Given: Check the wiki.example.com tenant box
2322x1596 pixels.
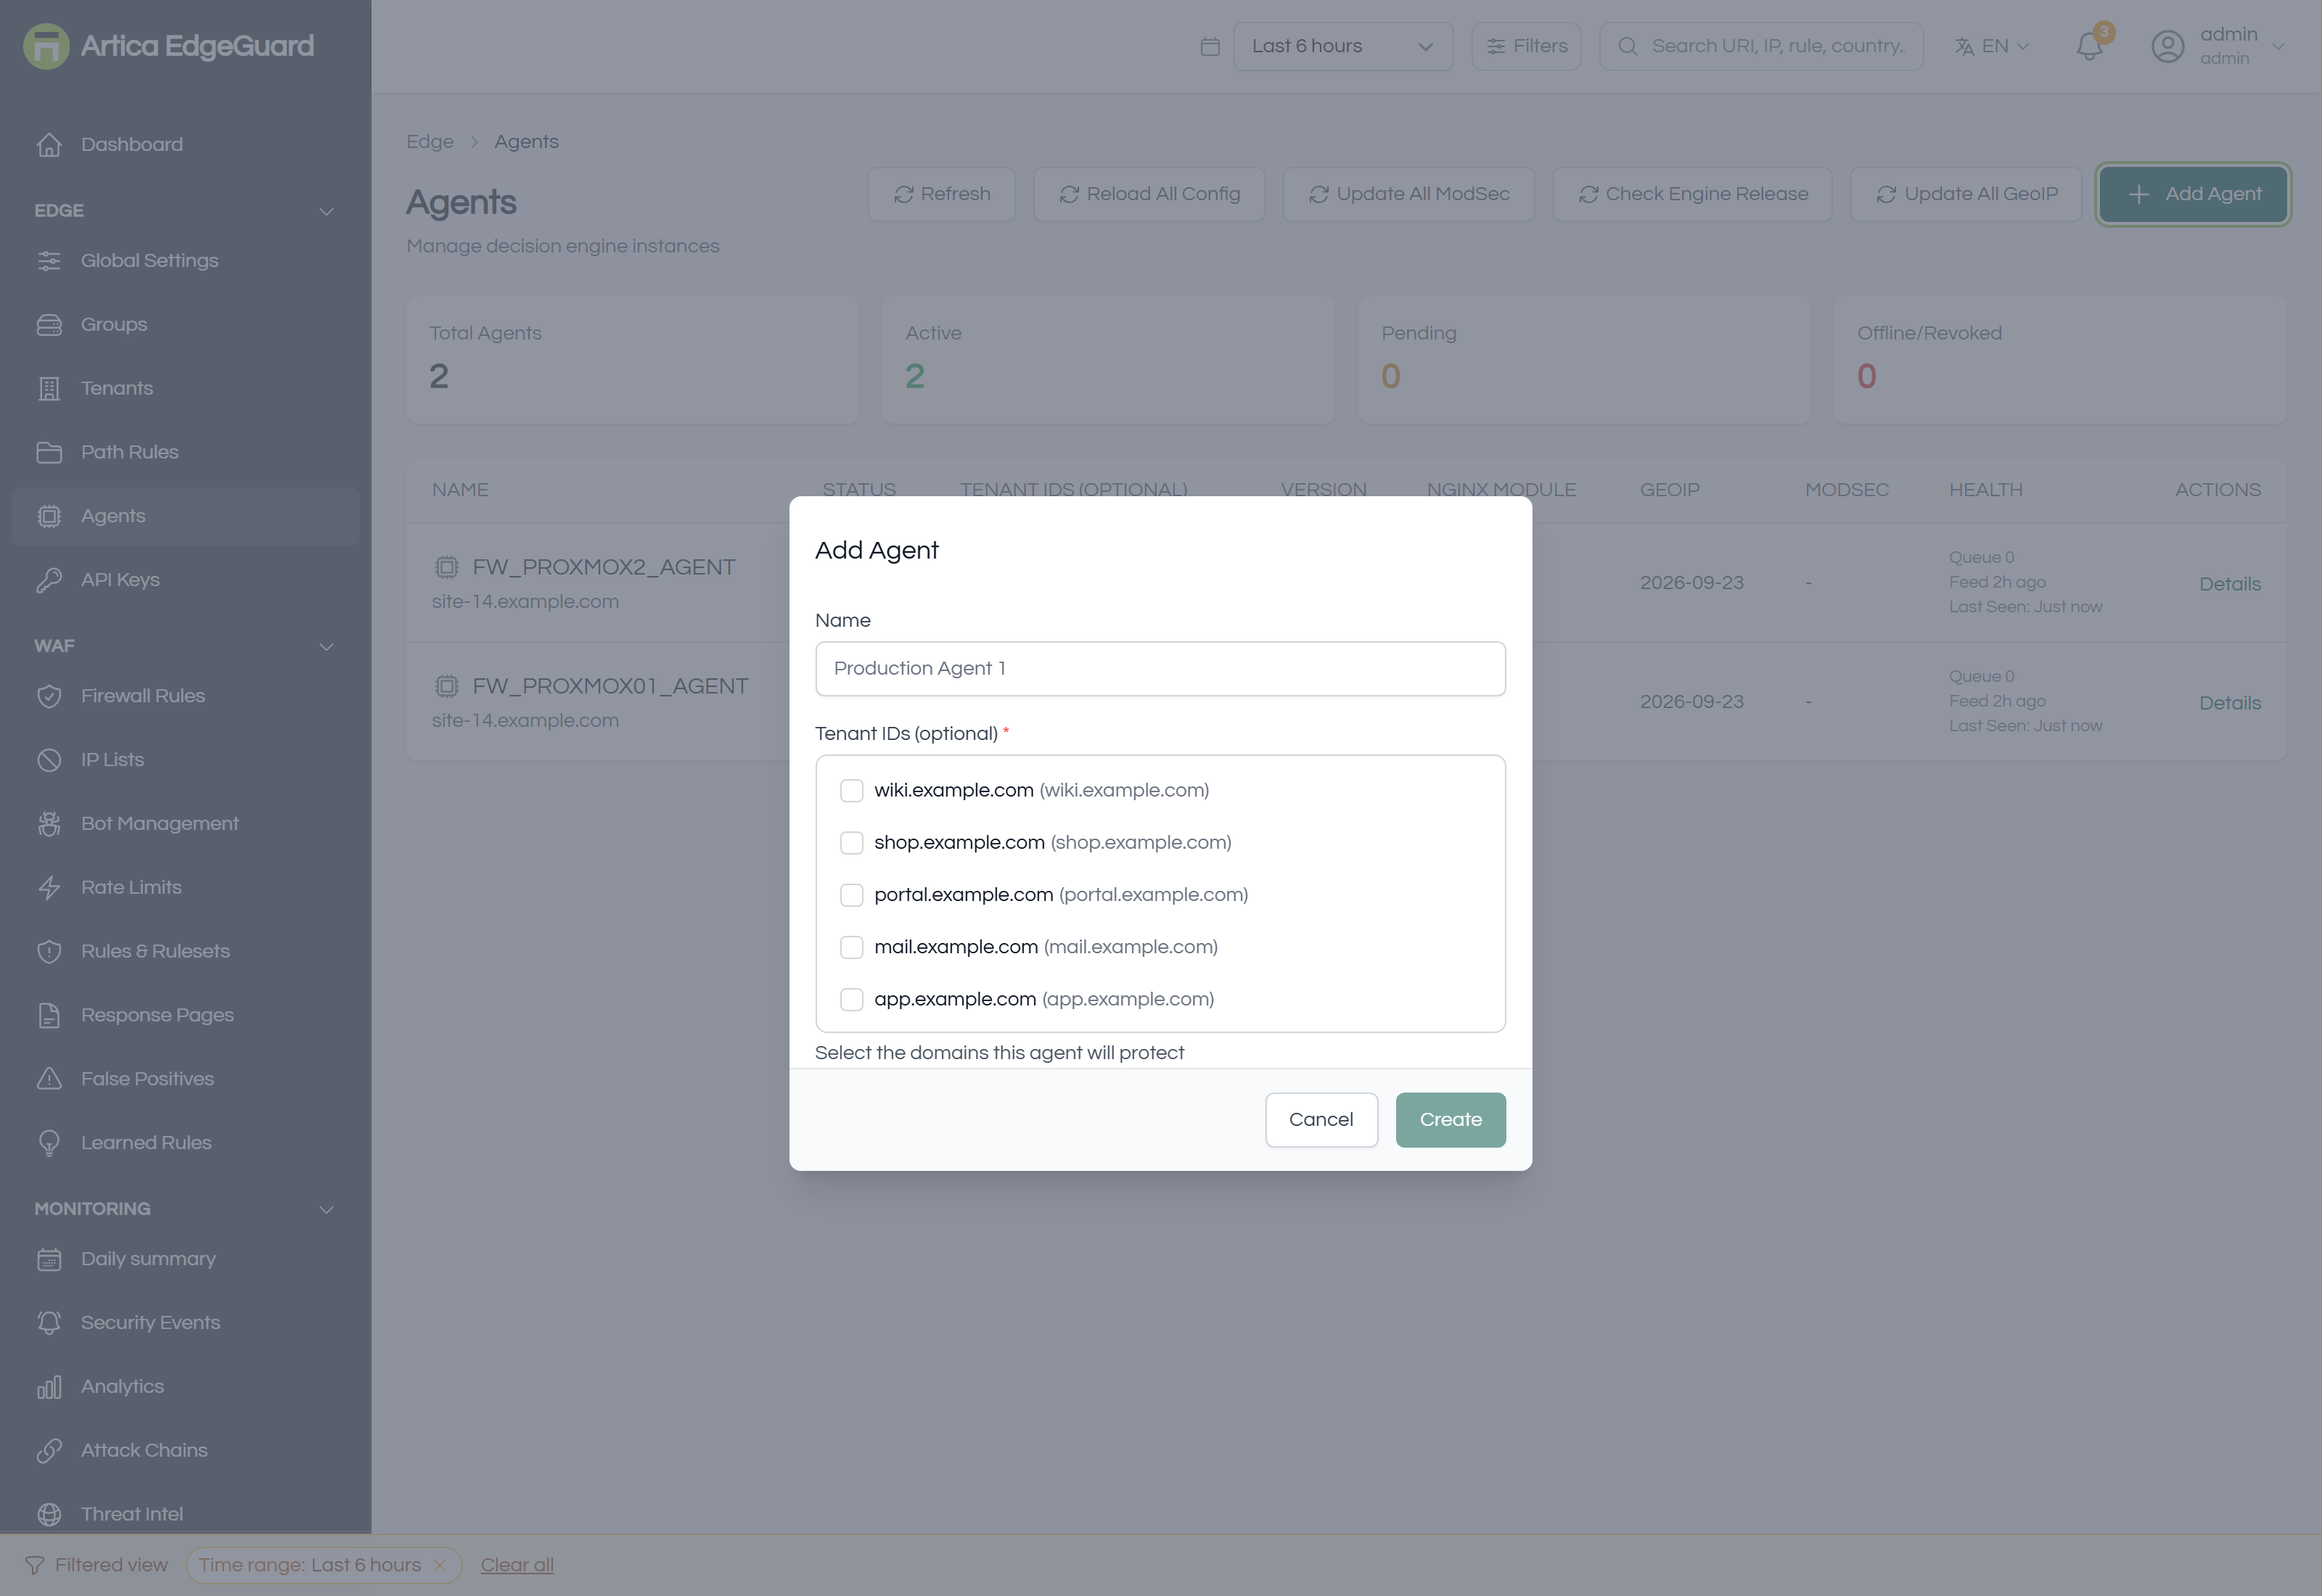Looking at the screenshot, I should pos(851,790).
